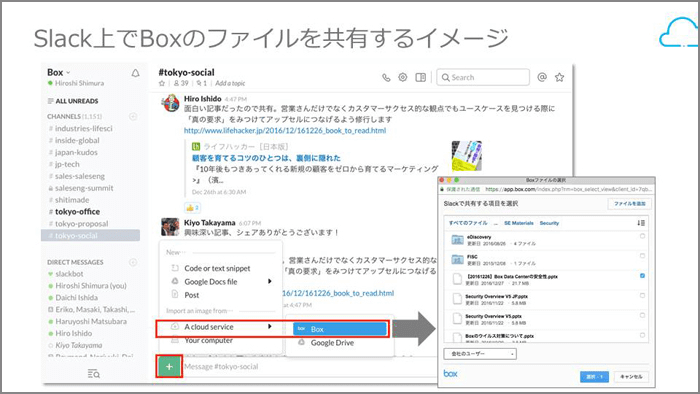Expand the A cloud service submenu arrow

270,327
